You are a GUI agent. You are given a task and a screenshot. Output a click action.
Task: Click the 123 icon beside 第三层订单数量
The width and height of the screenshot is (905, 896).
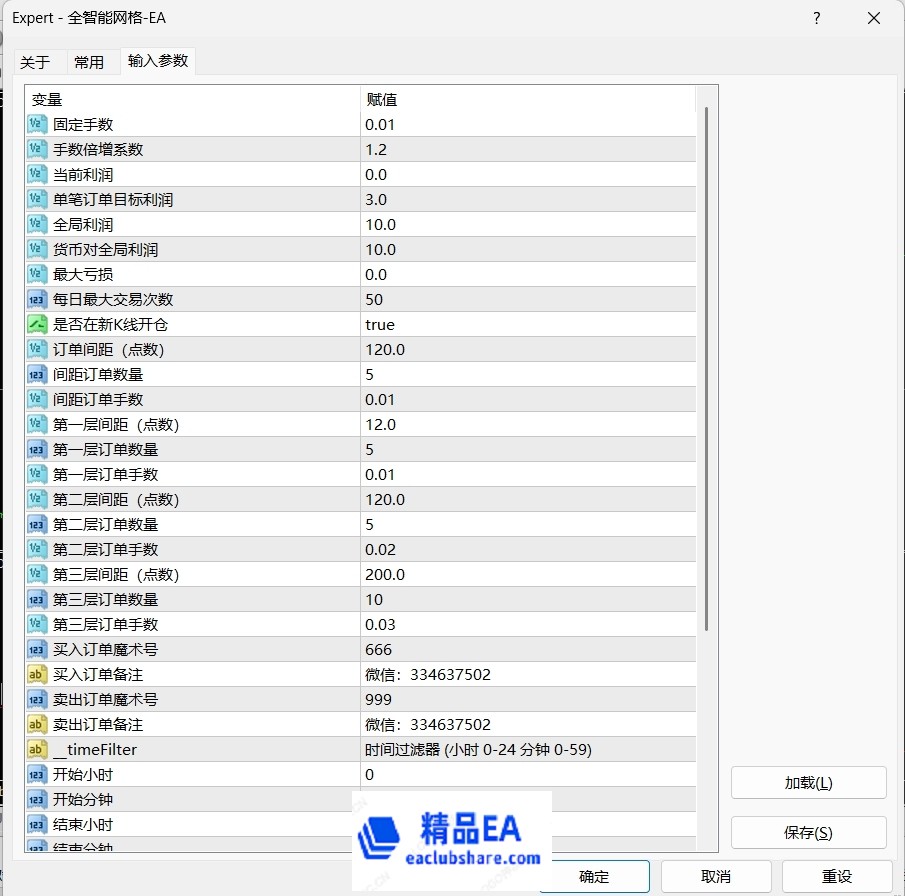click(x=37, y=598)
